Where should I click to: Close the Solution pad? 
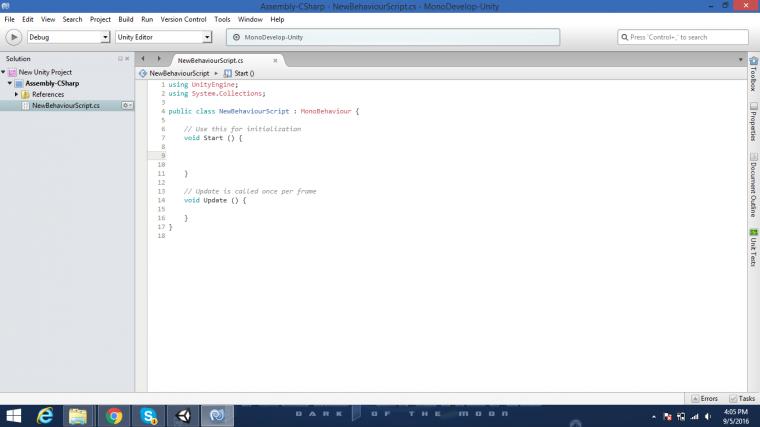click(x=127, y=59)
